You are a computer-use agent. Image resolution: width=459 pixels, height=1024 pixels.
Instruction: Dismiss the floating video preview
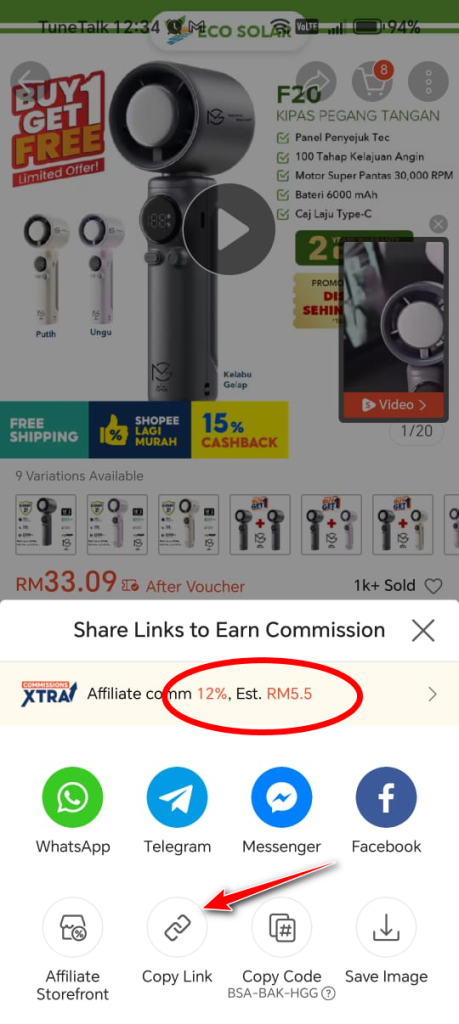pyautogui.click(x=439, y=225)
